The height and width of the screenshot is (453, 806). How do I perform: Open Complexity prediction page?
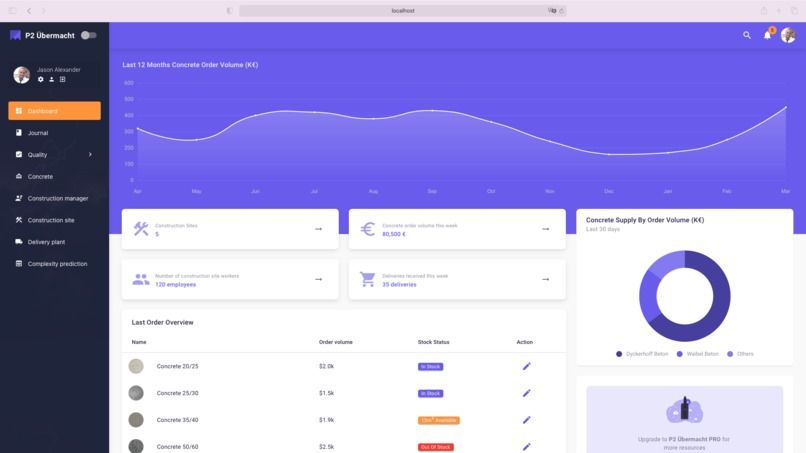point(54,264)
